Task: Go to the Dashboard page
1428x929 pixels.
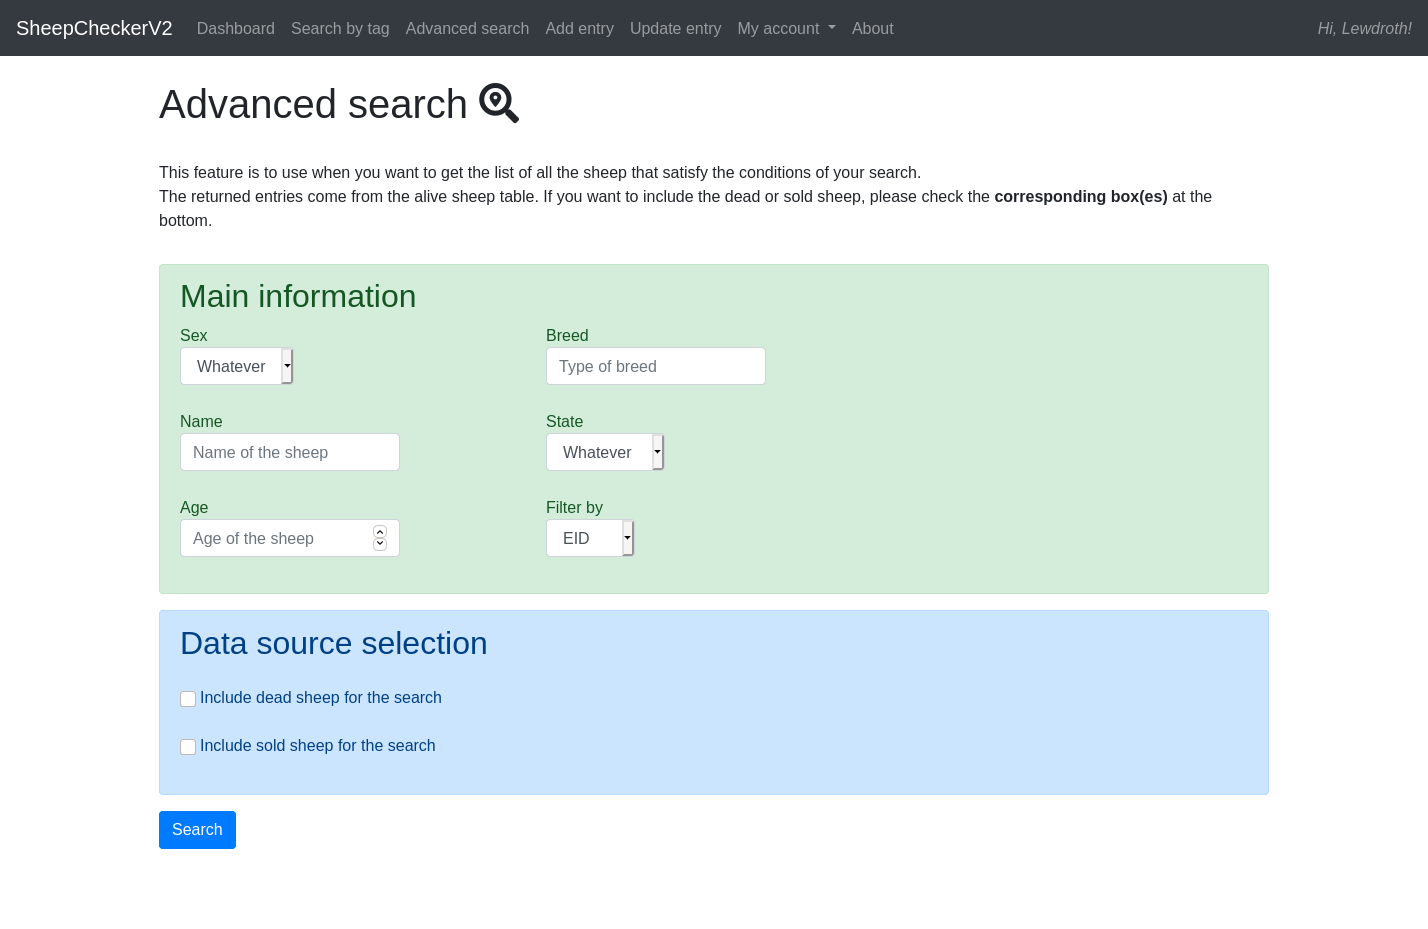Action: click(x=235, y=28)
